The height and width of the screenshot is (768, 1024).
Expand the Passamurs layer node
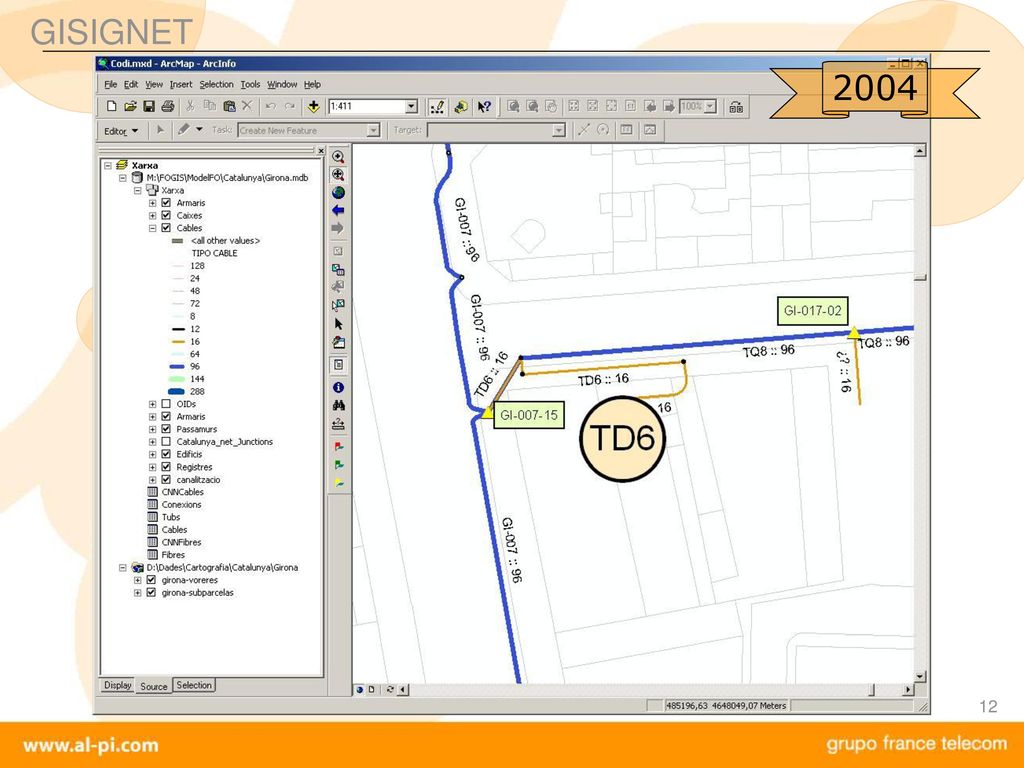point(152,430)
